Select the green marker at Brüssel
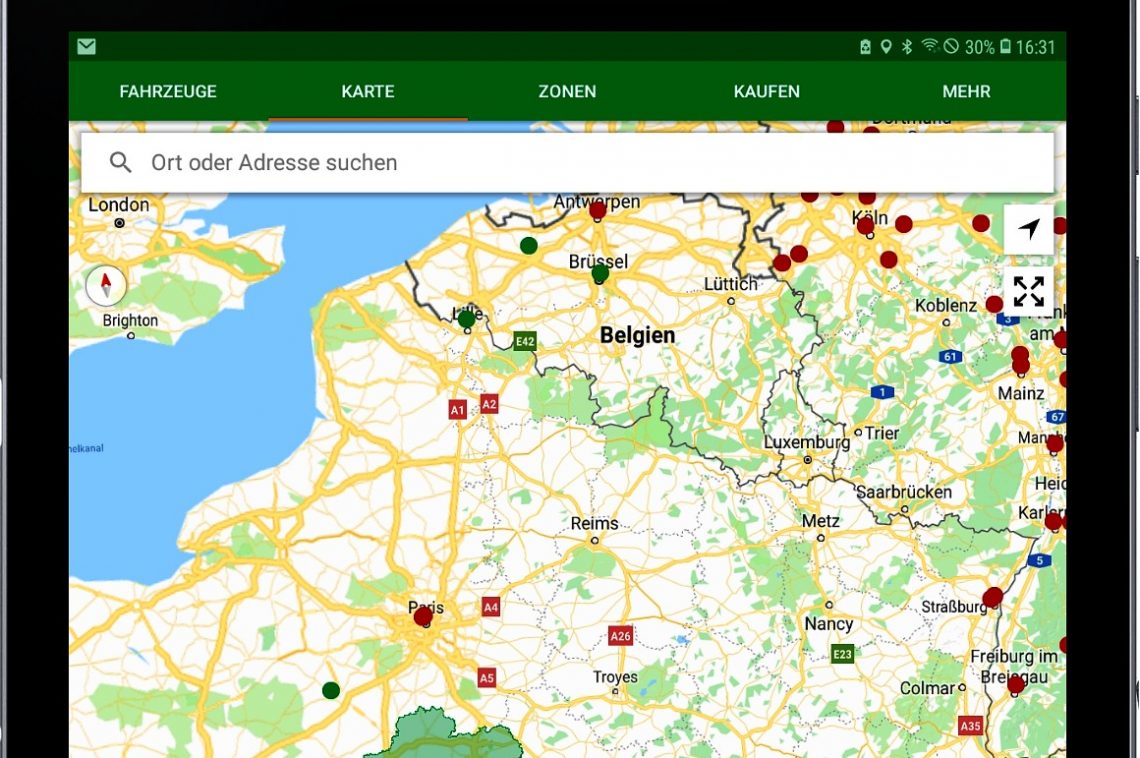The width and height of the screenshot is (1140, 758). pyautogui.click(x=600, y=273)
